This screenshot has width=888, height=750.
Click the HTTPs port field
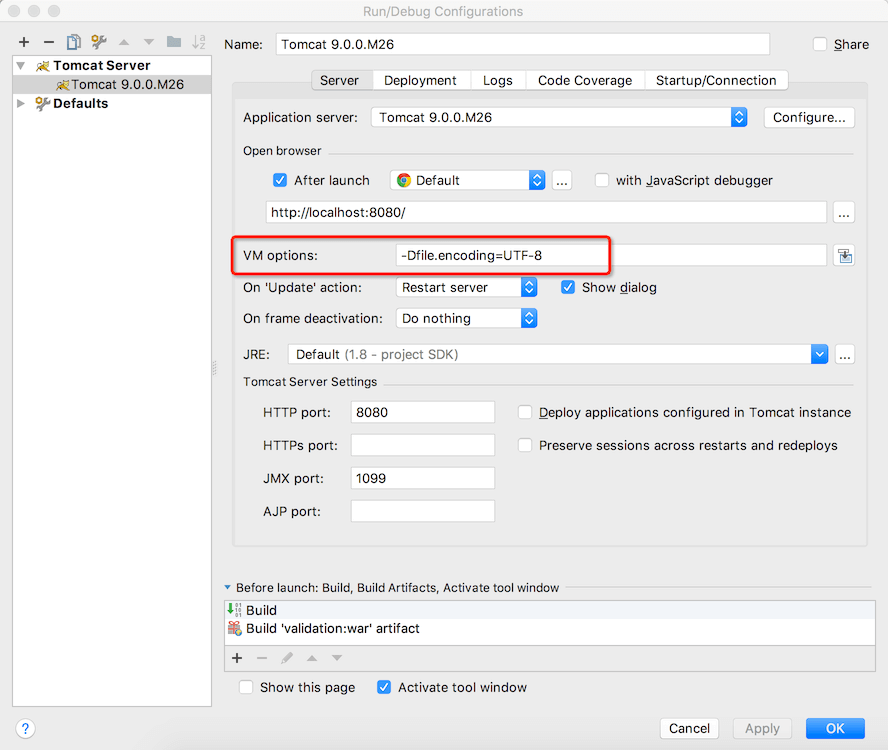pos(422,445)
